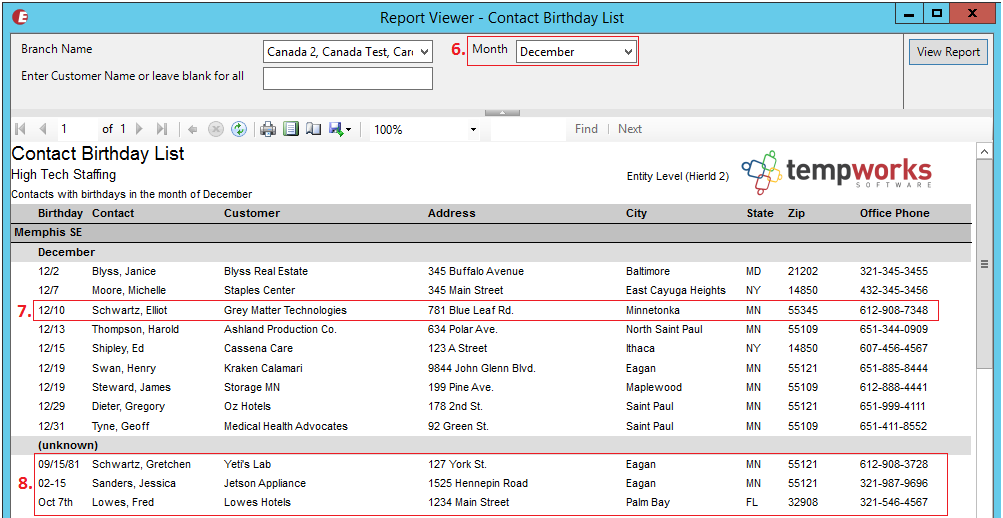Maximize the Report Viewer window
This screenshot has width=1003, height=518.
click(937, 13)
